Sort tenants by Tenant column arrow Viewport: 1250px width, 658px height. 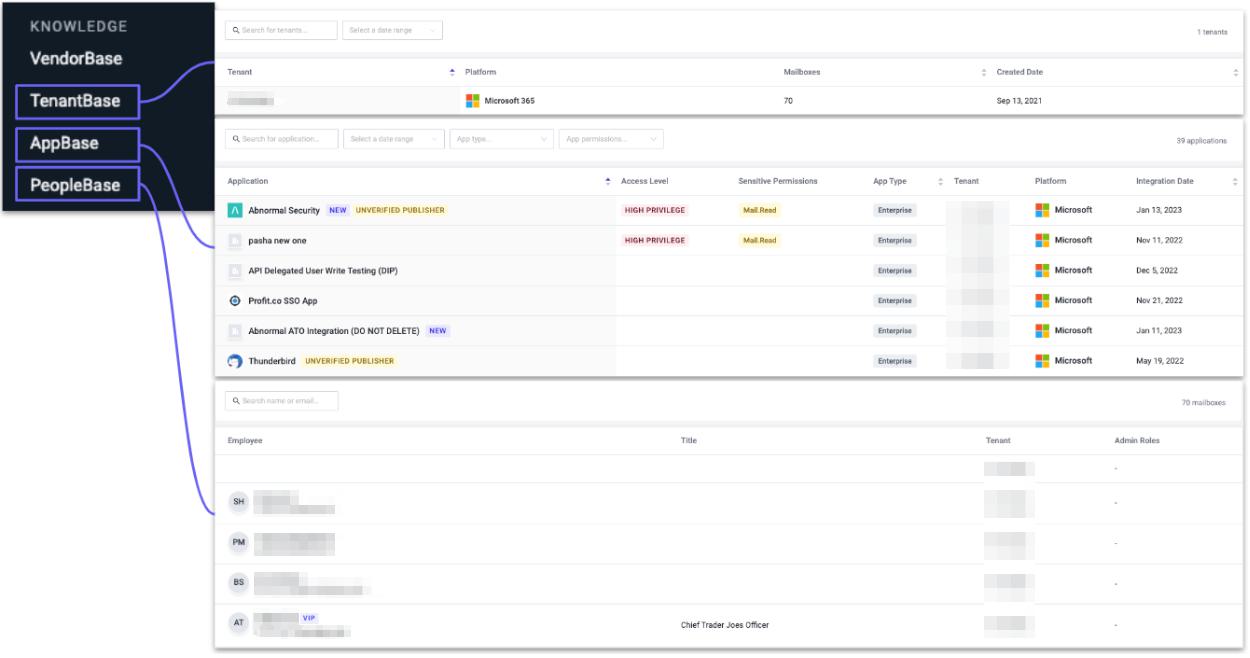pyautogui.click(x=452, y=72)
